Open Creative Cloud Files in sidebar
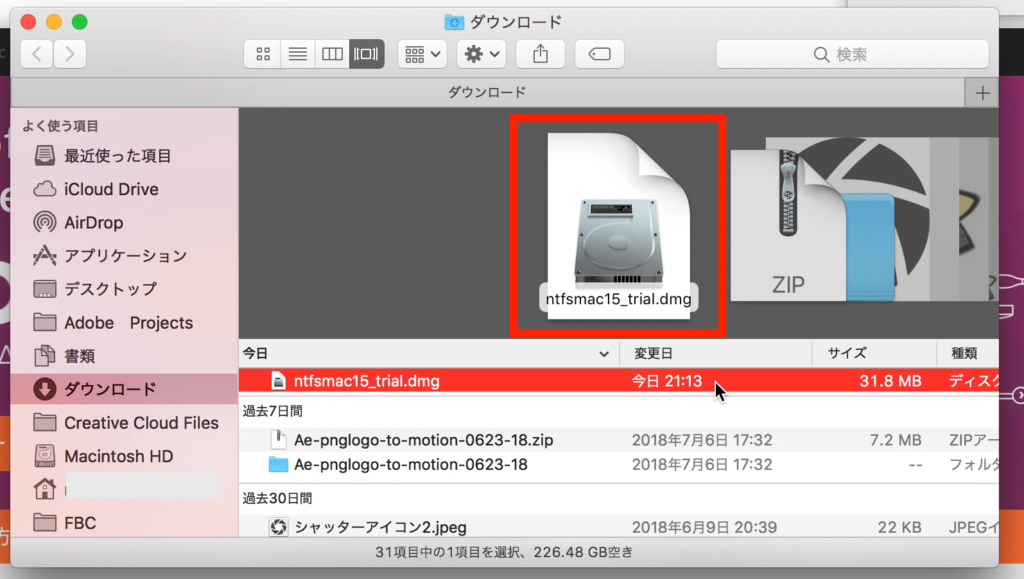The image size is (1024, 579). (124, 423)
